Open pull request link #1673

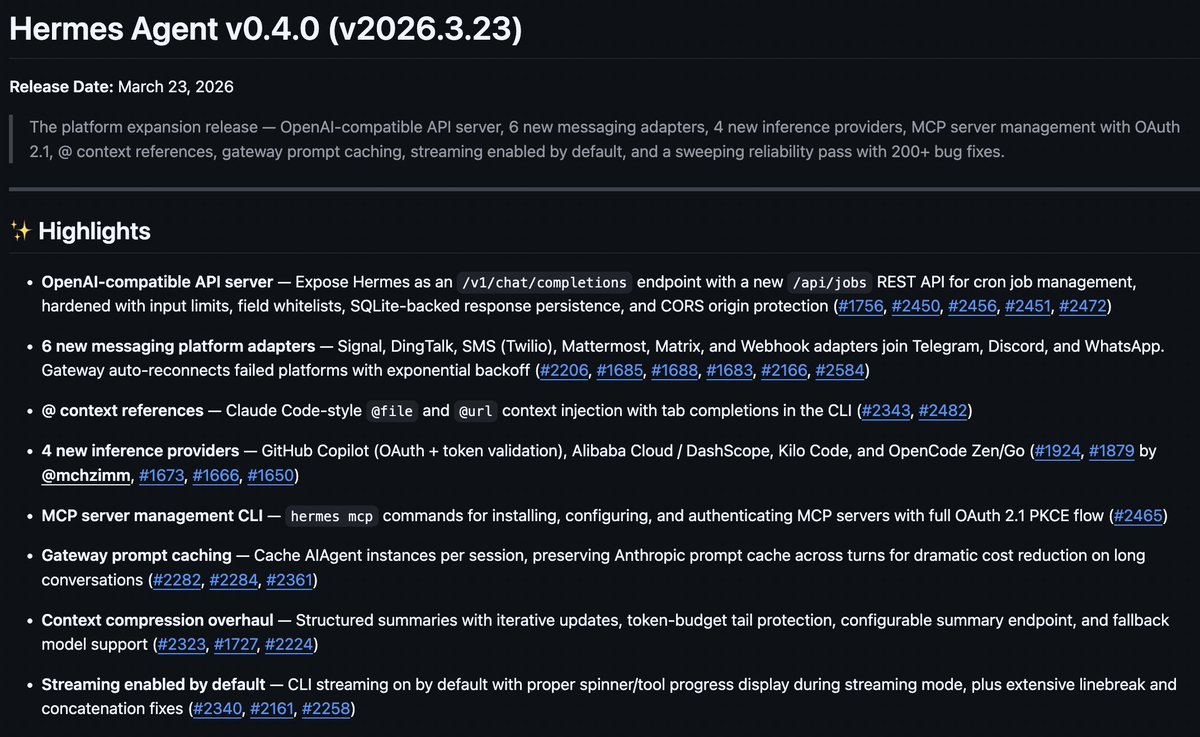pos(162,475)
